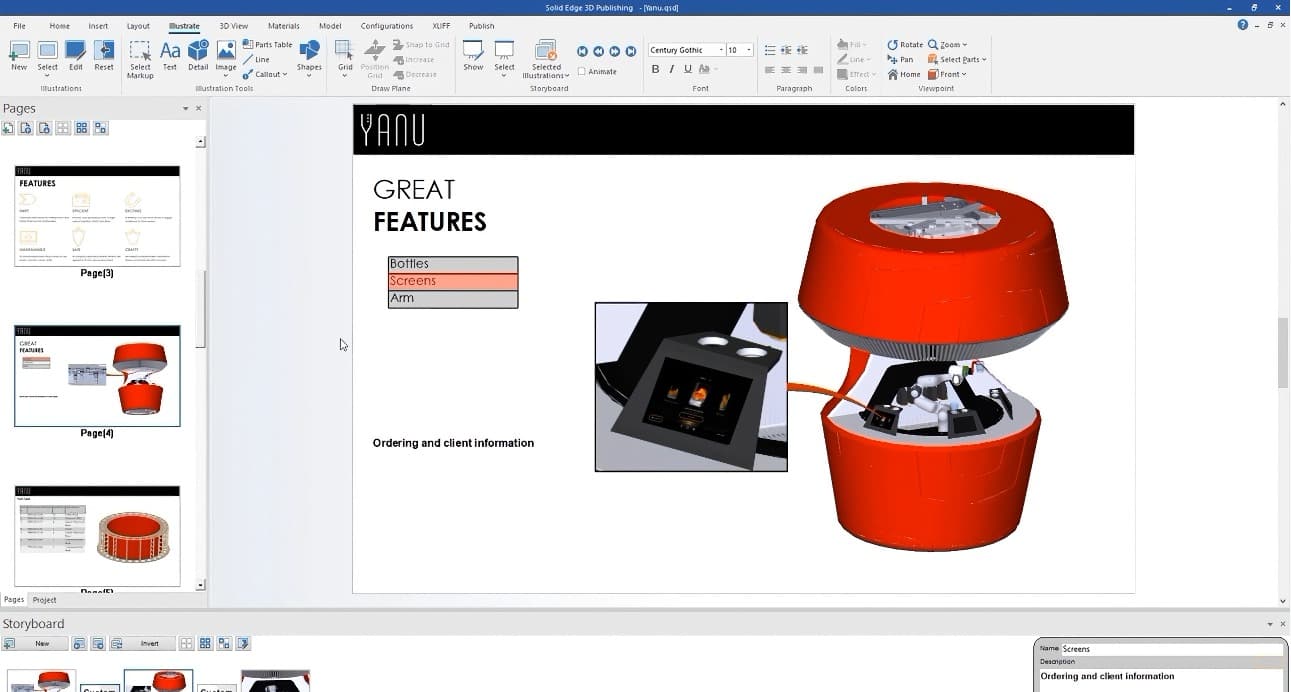Choose the Select Markup tool

pos(140,59)
